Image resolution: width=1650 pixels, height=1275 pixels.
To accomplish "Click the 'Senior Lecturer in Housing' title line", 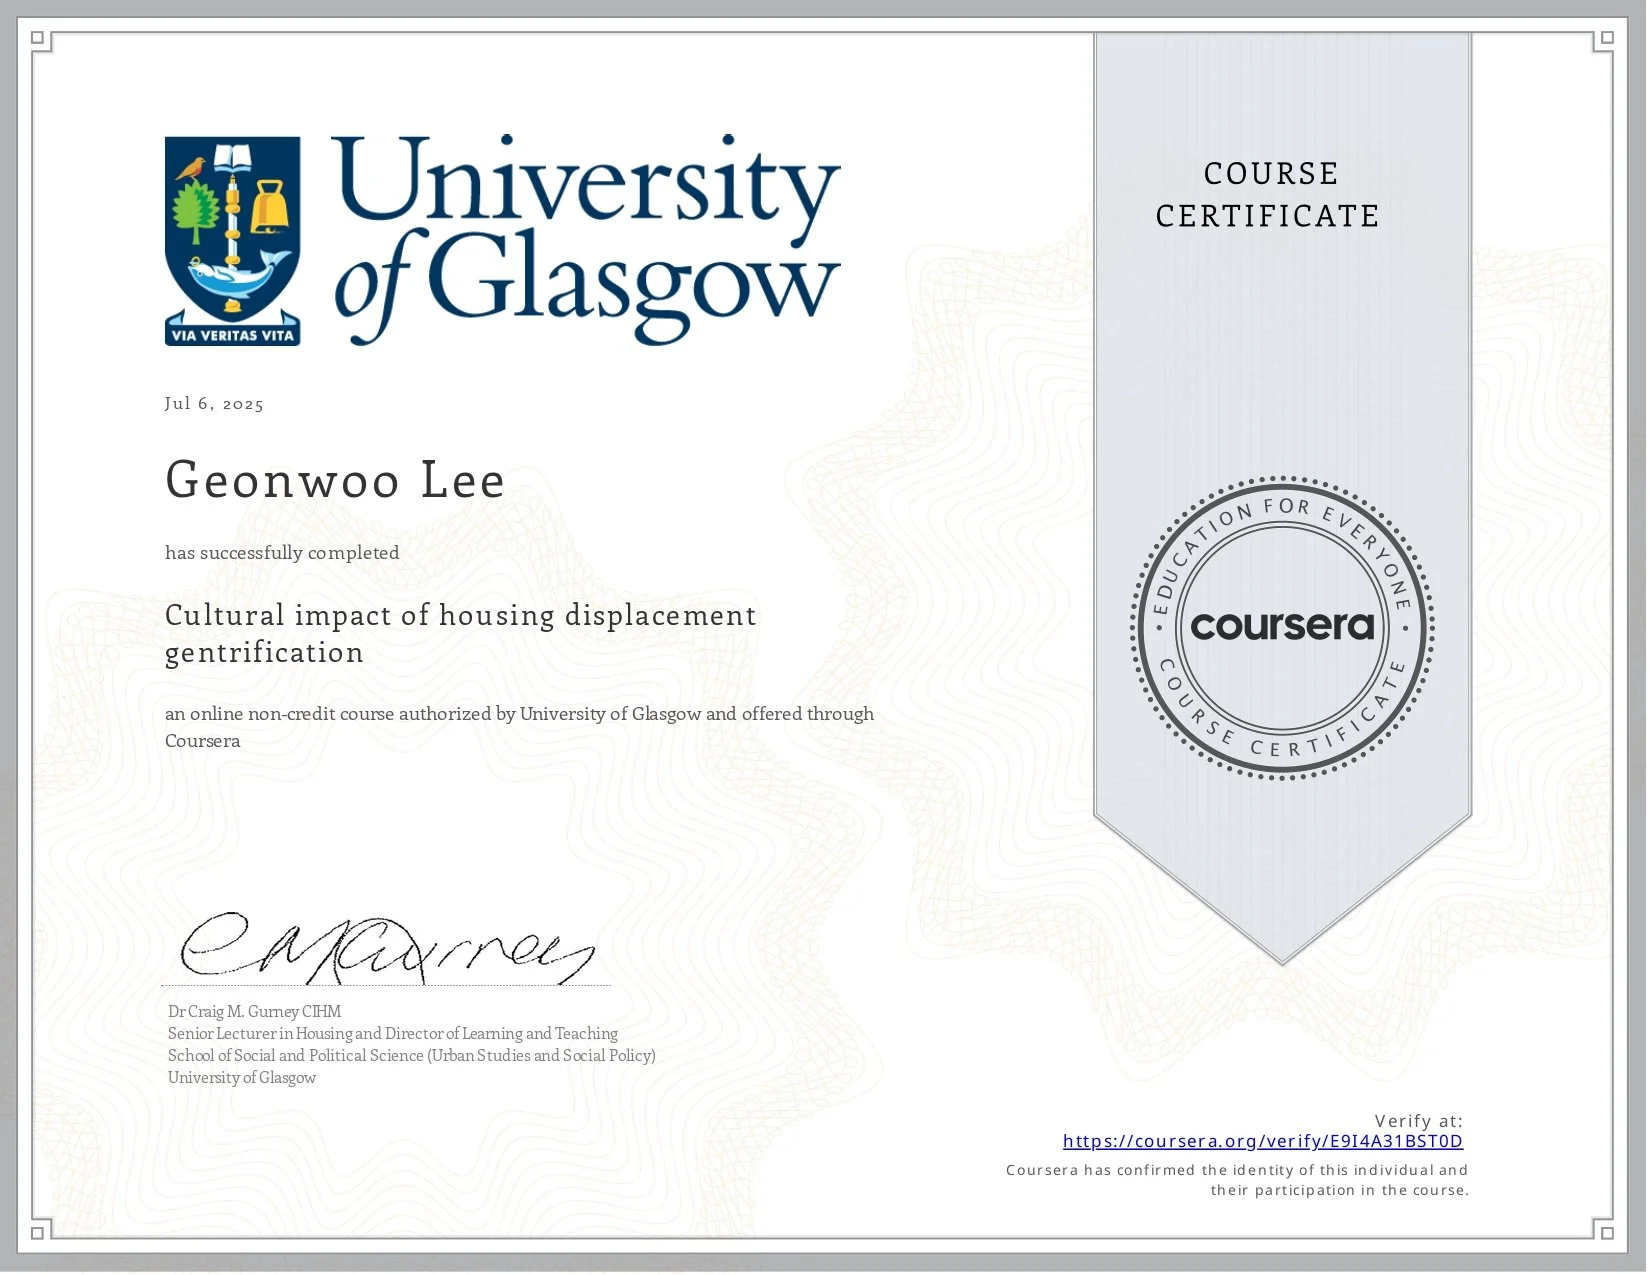I will 393,1033.
